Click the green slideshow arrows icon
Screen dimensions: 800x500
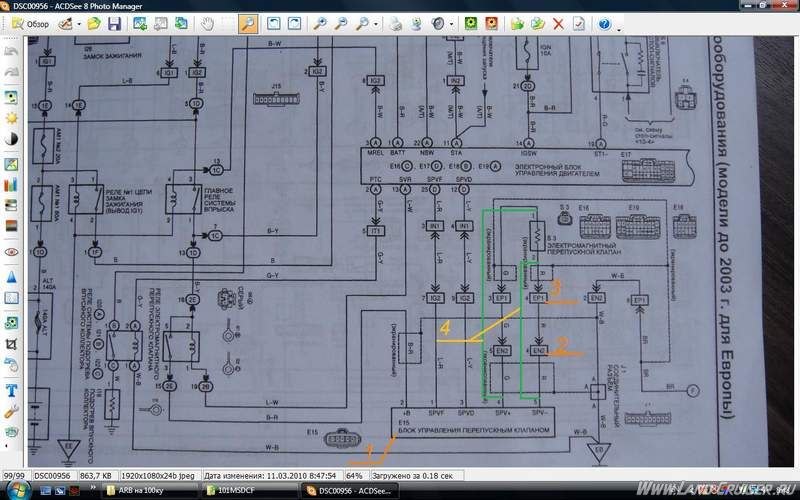[181, 24]
